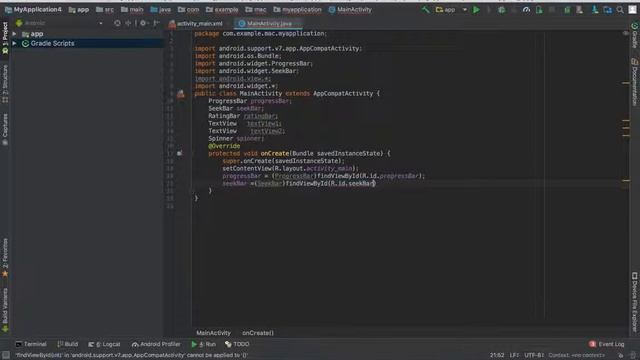Click the setContentView code line

tap(290, 168)
